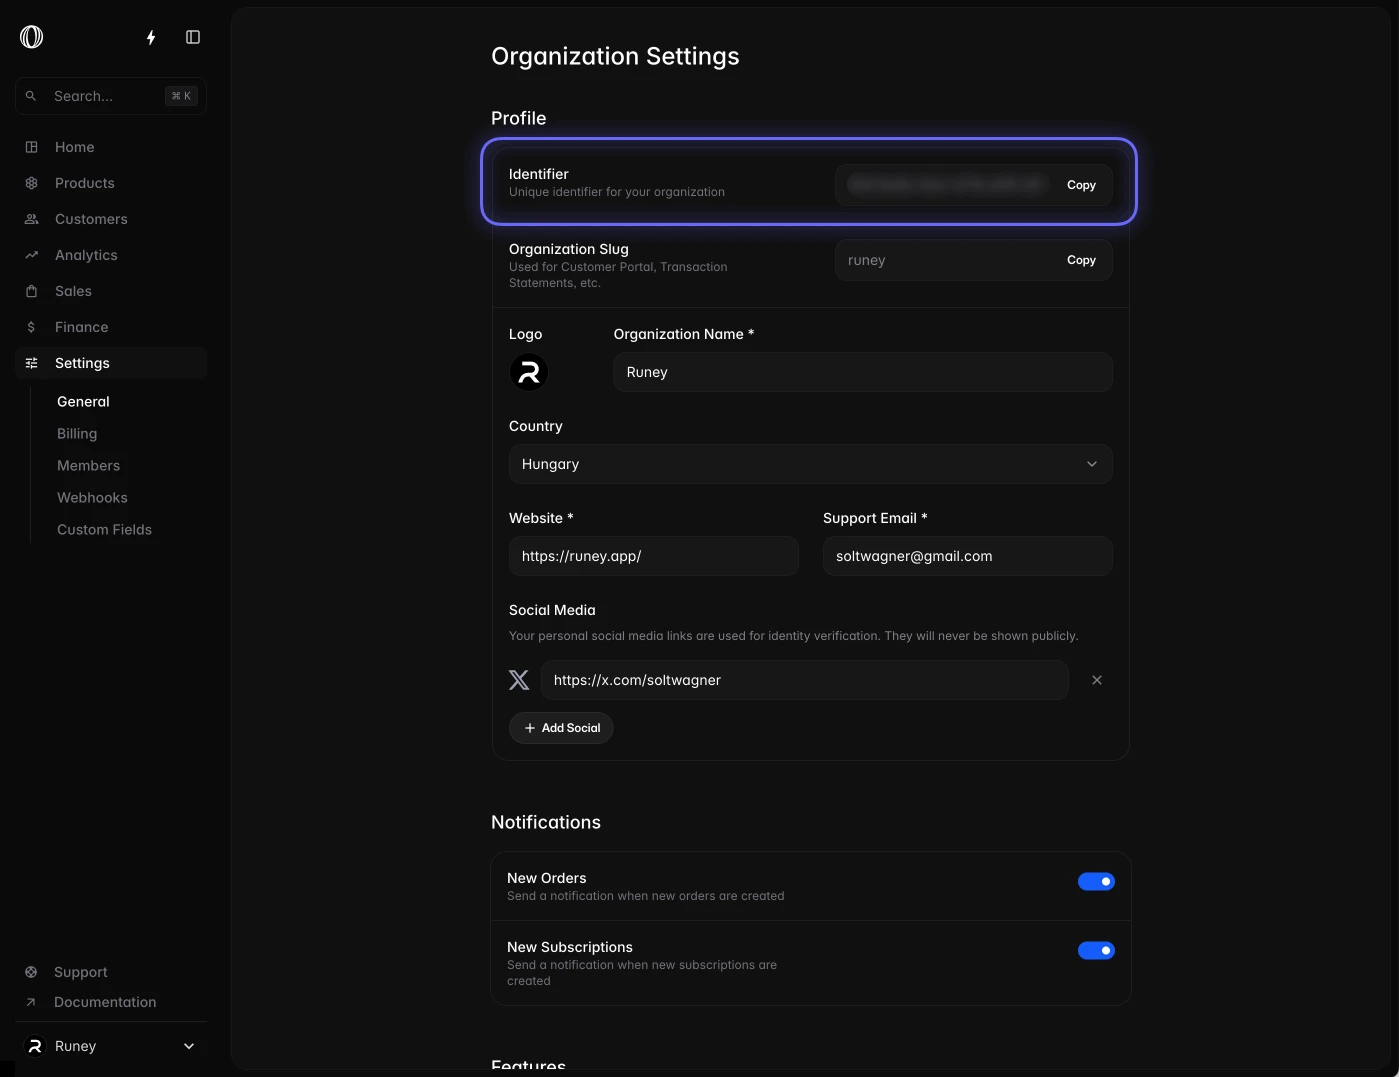
Task: Go to Members settings page
Action: coord(88,466)
